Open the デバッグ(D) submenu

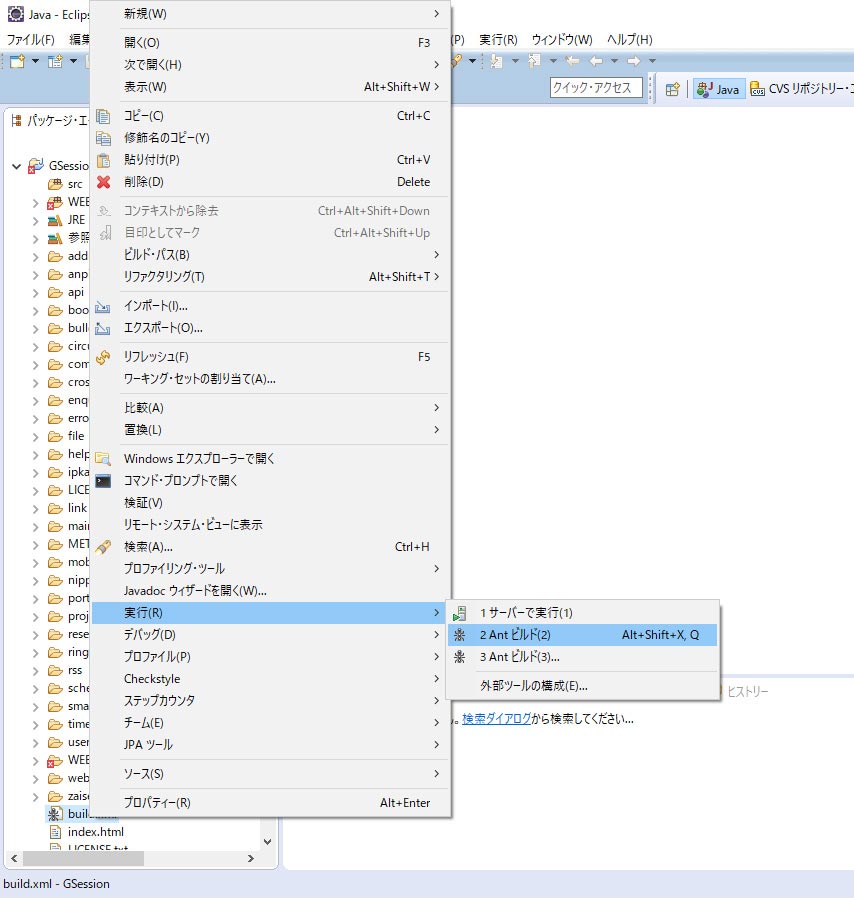[x=271, y=635]
